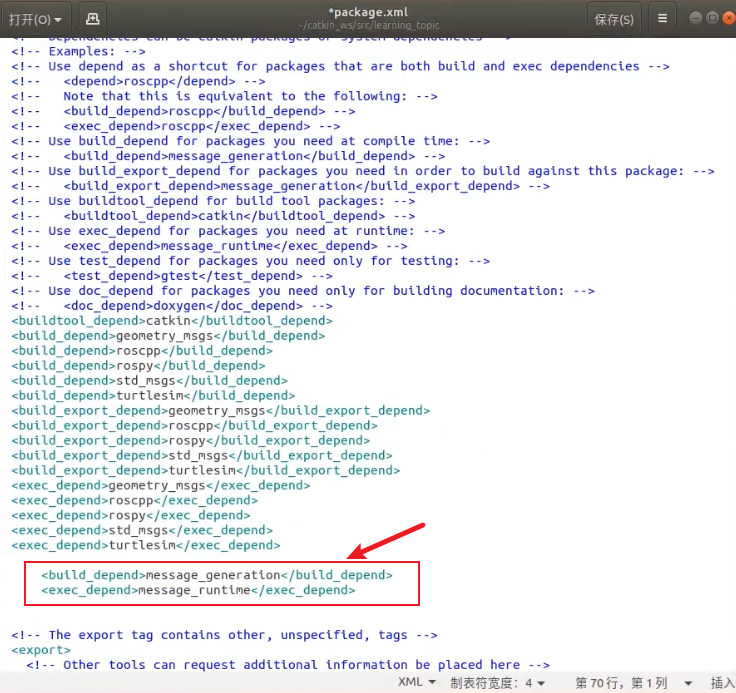Image resolution: width=736 pixels, height=693 pixels.
Task: Open the 打开(O) file dropdown
Action: pyautogui.click(x=36, y=19)
